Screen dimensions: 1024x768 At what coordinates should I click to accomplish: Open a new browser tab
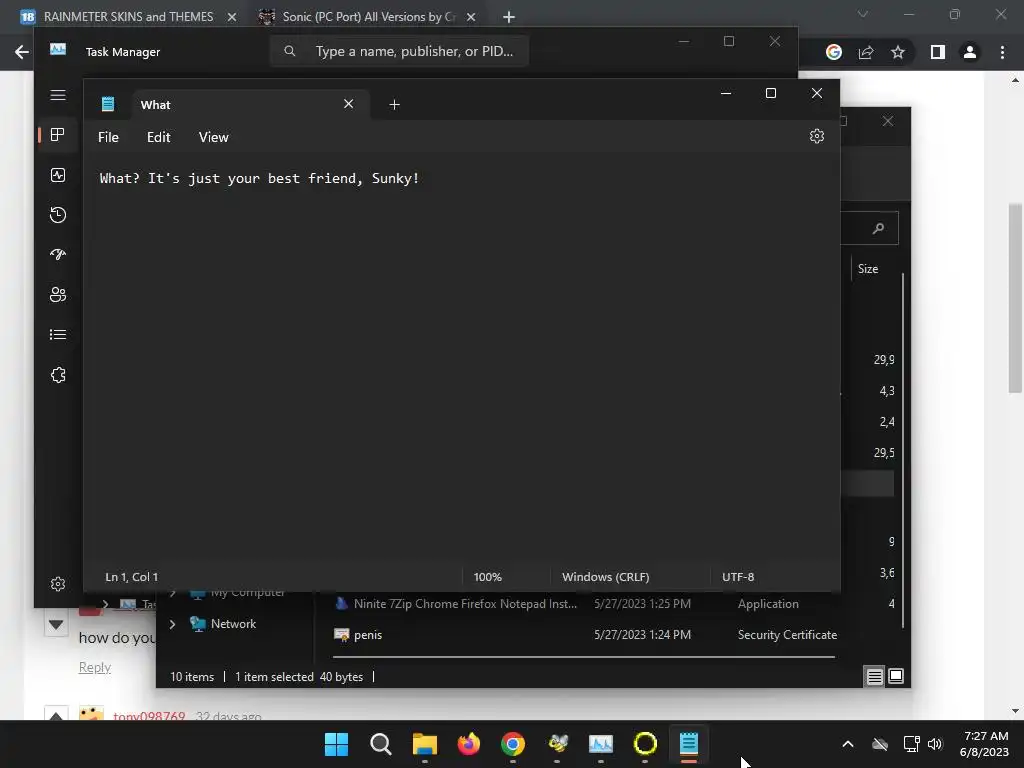click(x=509, y=17)
